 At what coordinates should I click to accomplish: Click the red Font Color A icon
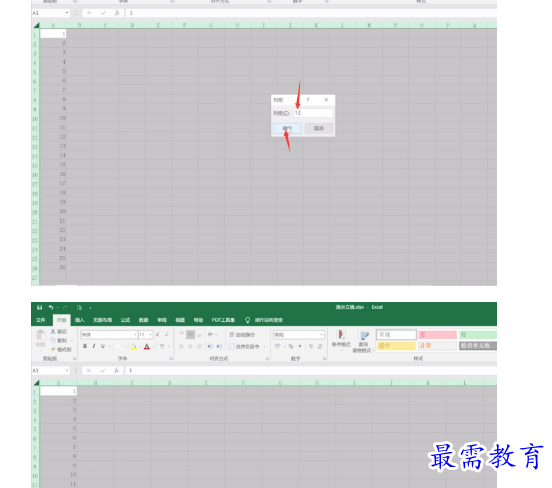coord(147,346)
